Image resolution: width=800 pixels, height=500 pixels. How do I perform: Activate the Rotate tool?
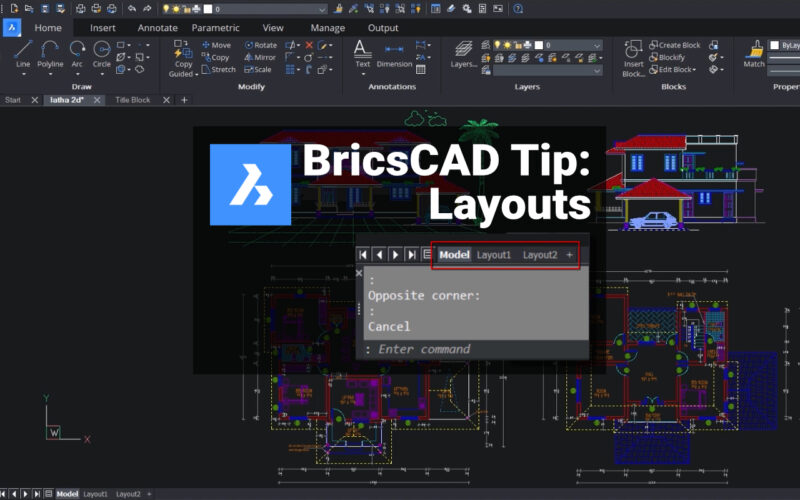(259, 45)
